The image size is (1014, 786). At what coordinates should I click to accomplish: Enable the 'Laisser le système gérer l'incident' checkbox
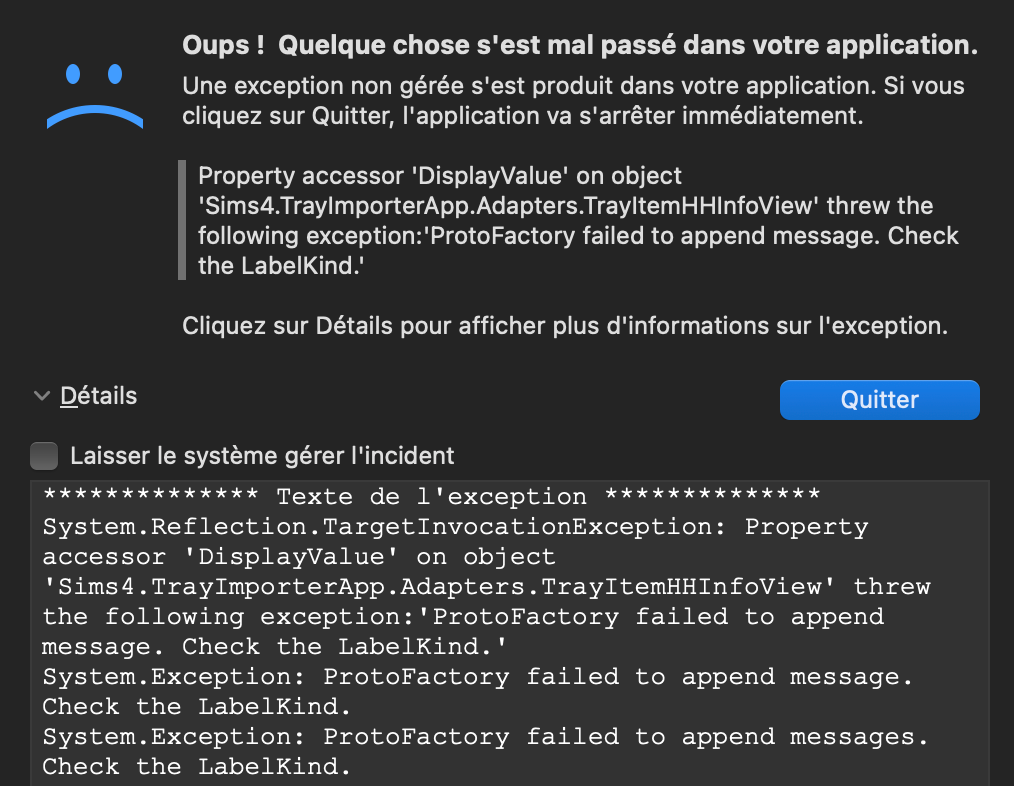pyautogui.click(x=44, y=456)
